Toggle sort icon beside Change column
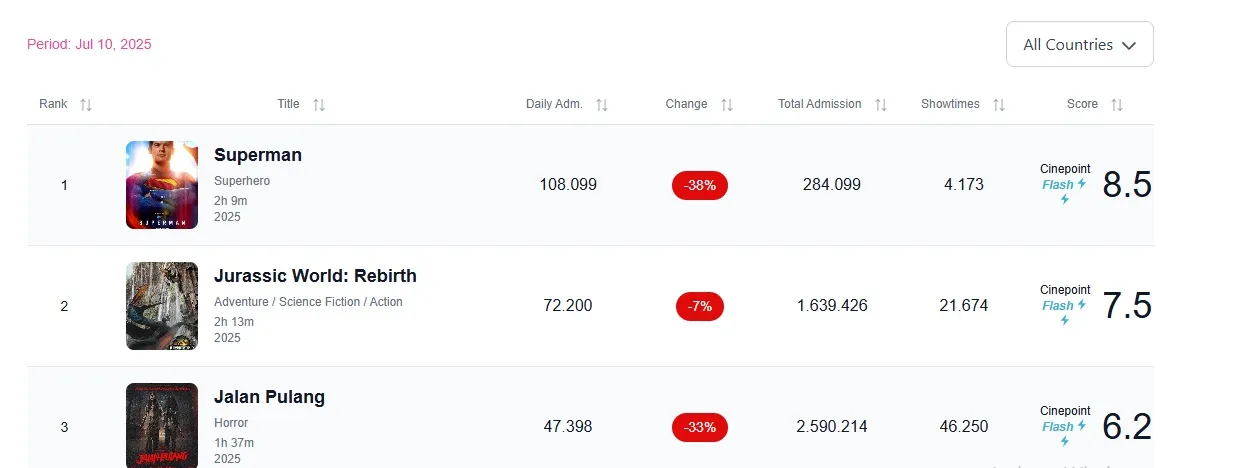Viewport: 1236px width, 468px height. click(727, 105)
